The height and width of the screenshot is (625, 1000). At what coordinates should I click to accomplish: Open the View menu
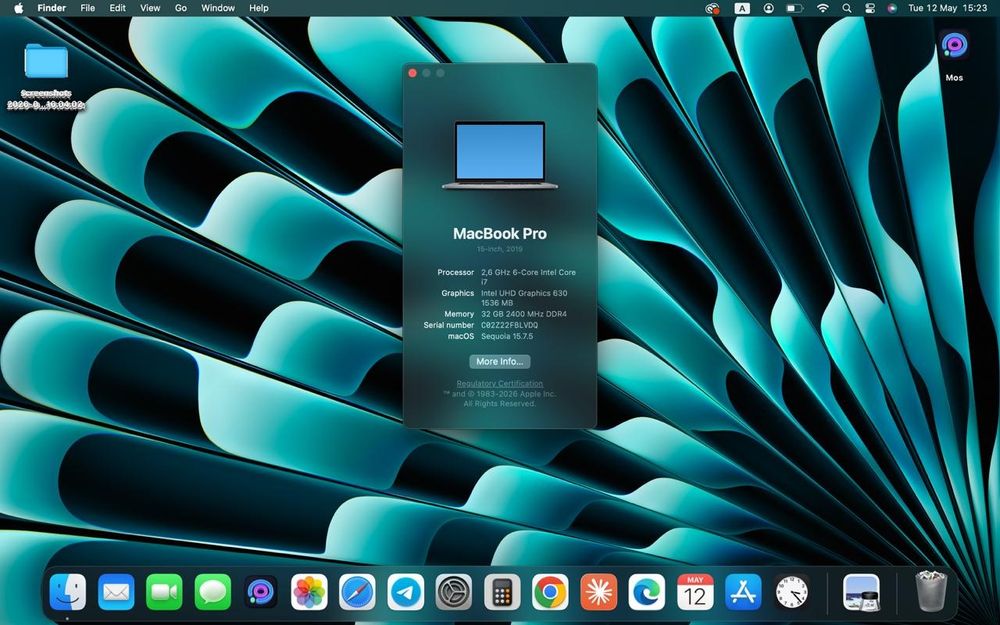point(150,8)
